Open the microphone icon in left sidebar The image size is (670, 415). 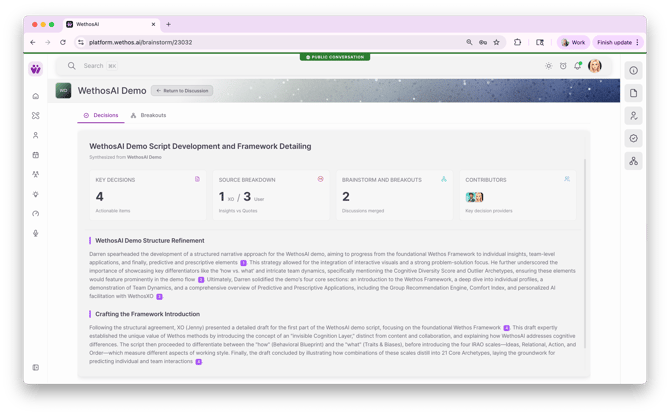[36, 233]
